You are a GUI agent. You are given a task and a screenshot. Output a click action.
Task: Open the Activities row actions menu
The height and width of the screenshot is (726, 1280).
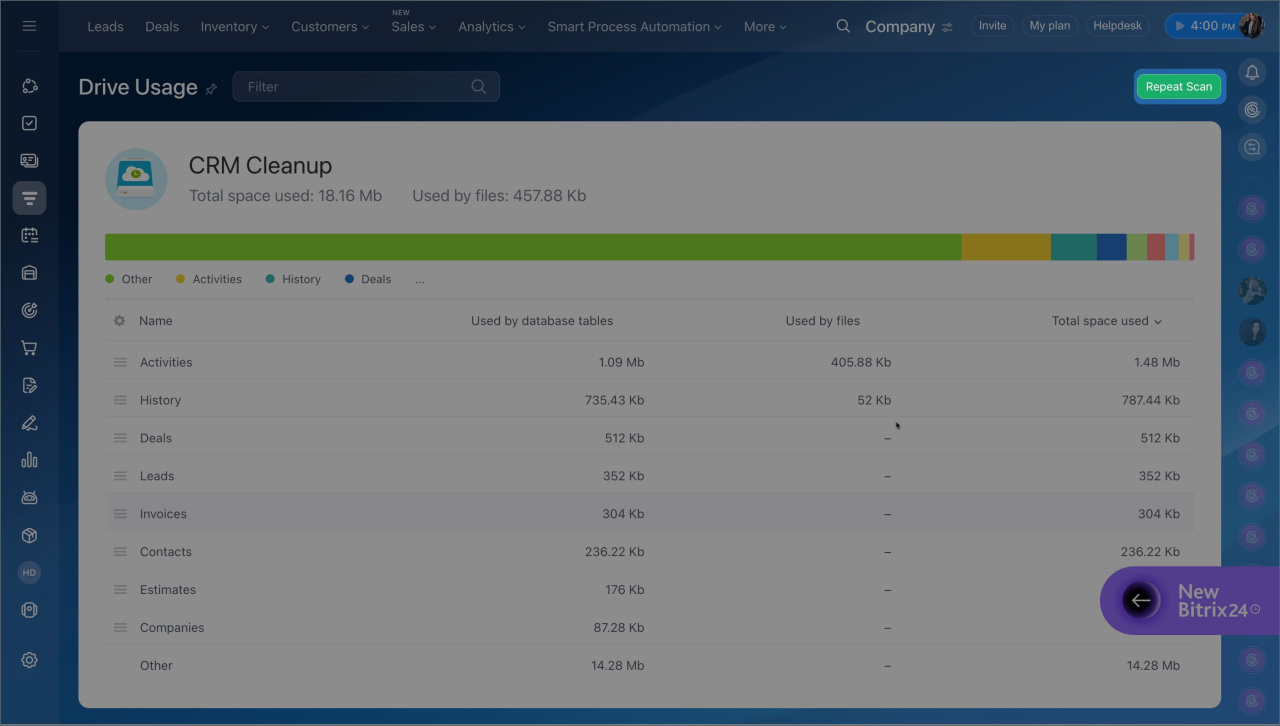tap(120, 362)
